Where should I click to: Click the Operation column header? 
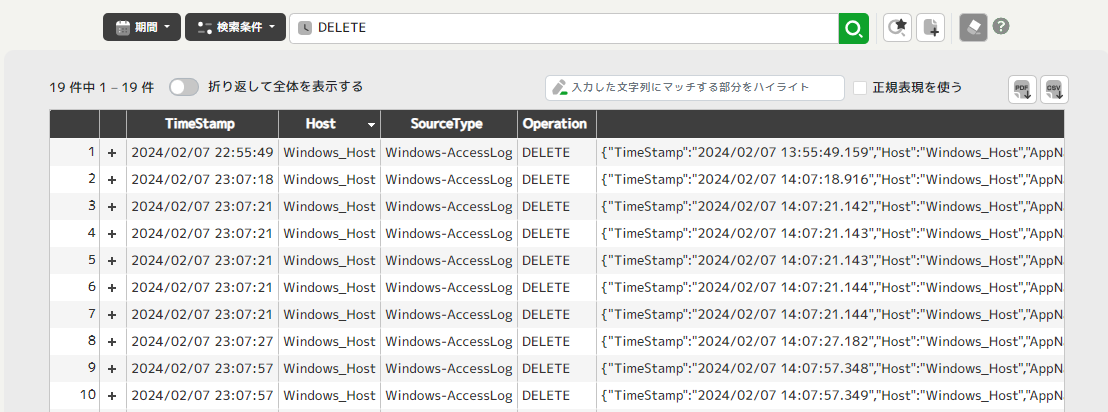point(557,124)
